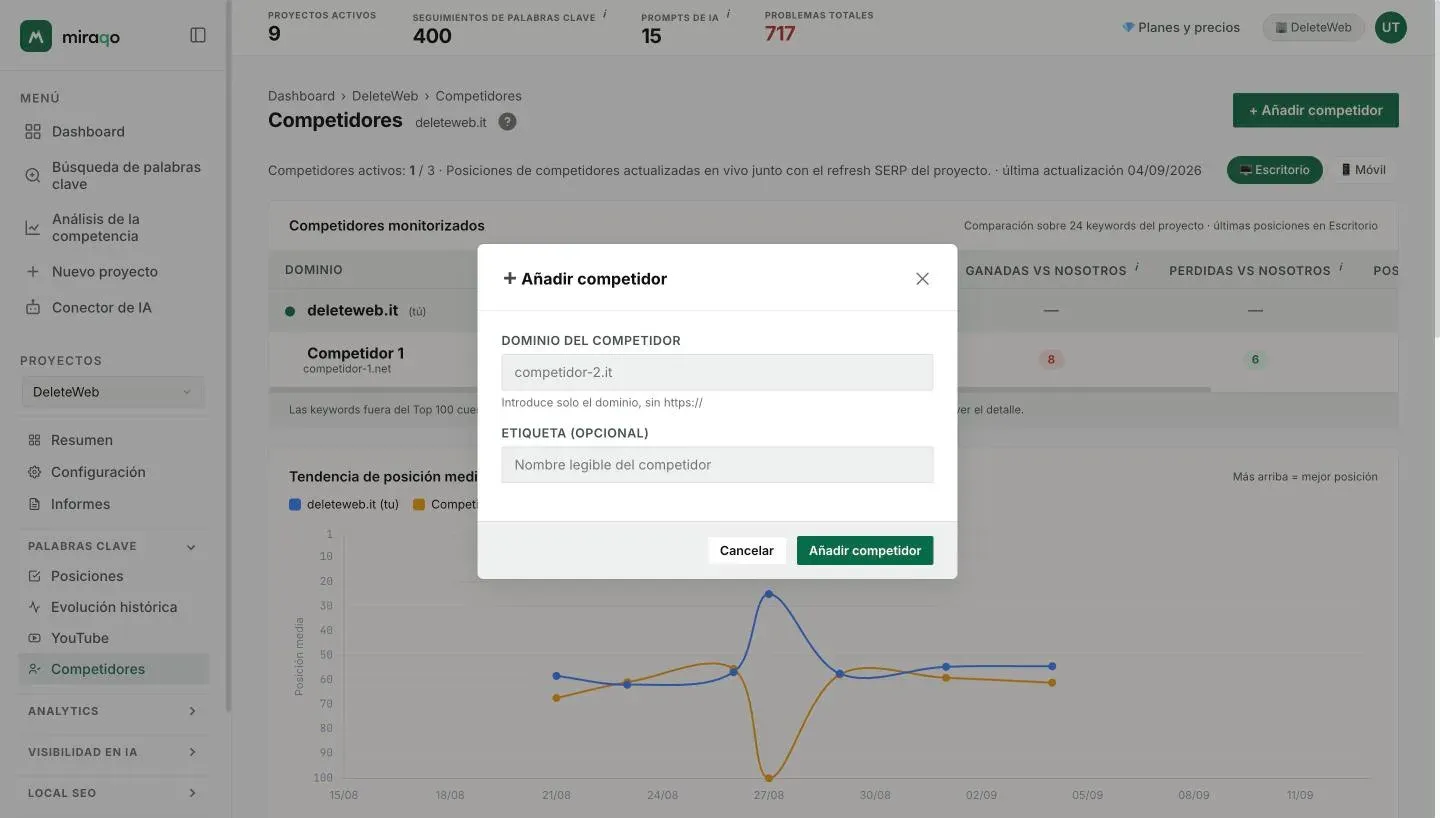Click the Competidor 1 row name

[356, 353]
